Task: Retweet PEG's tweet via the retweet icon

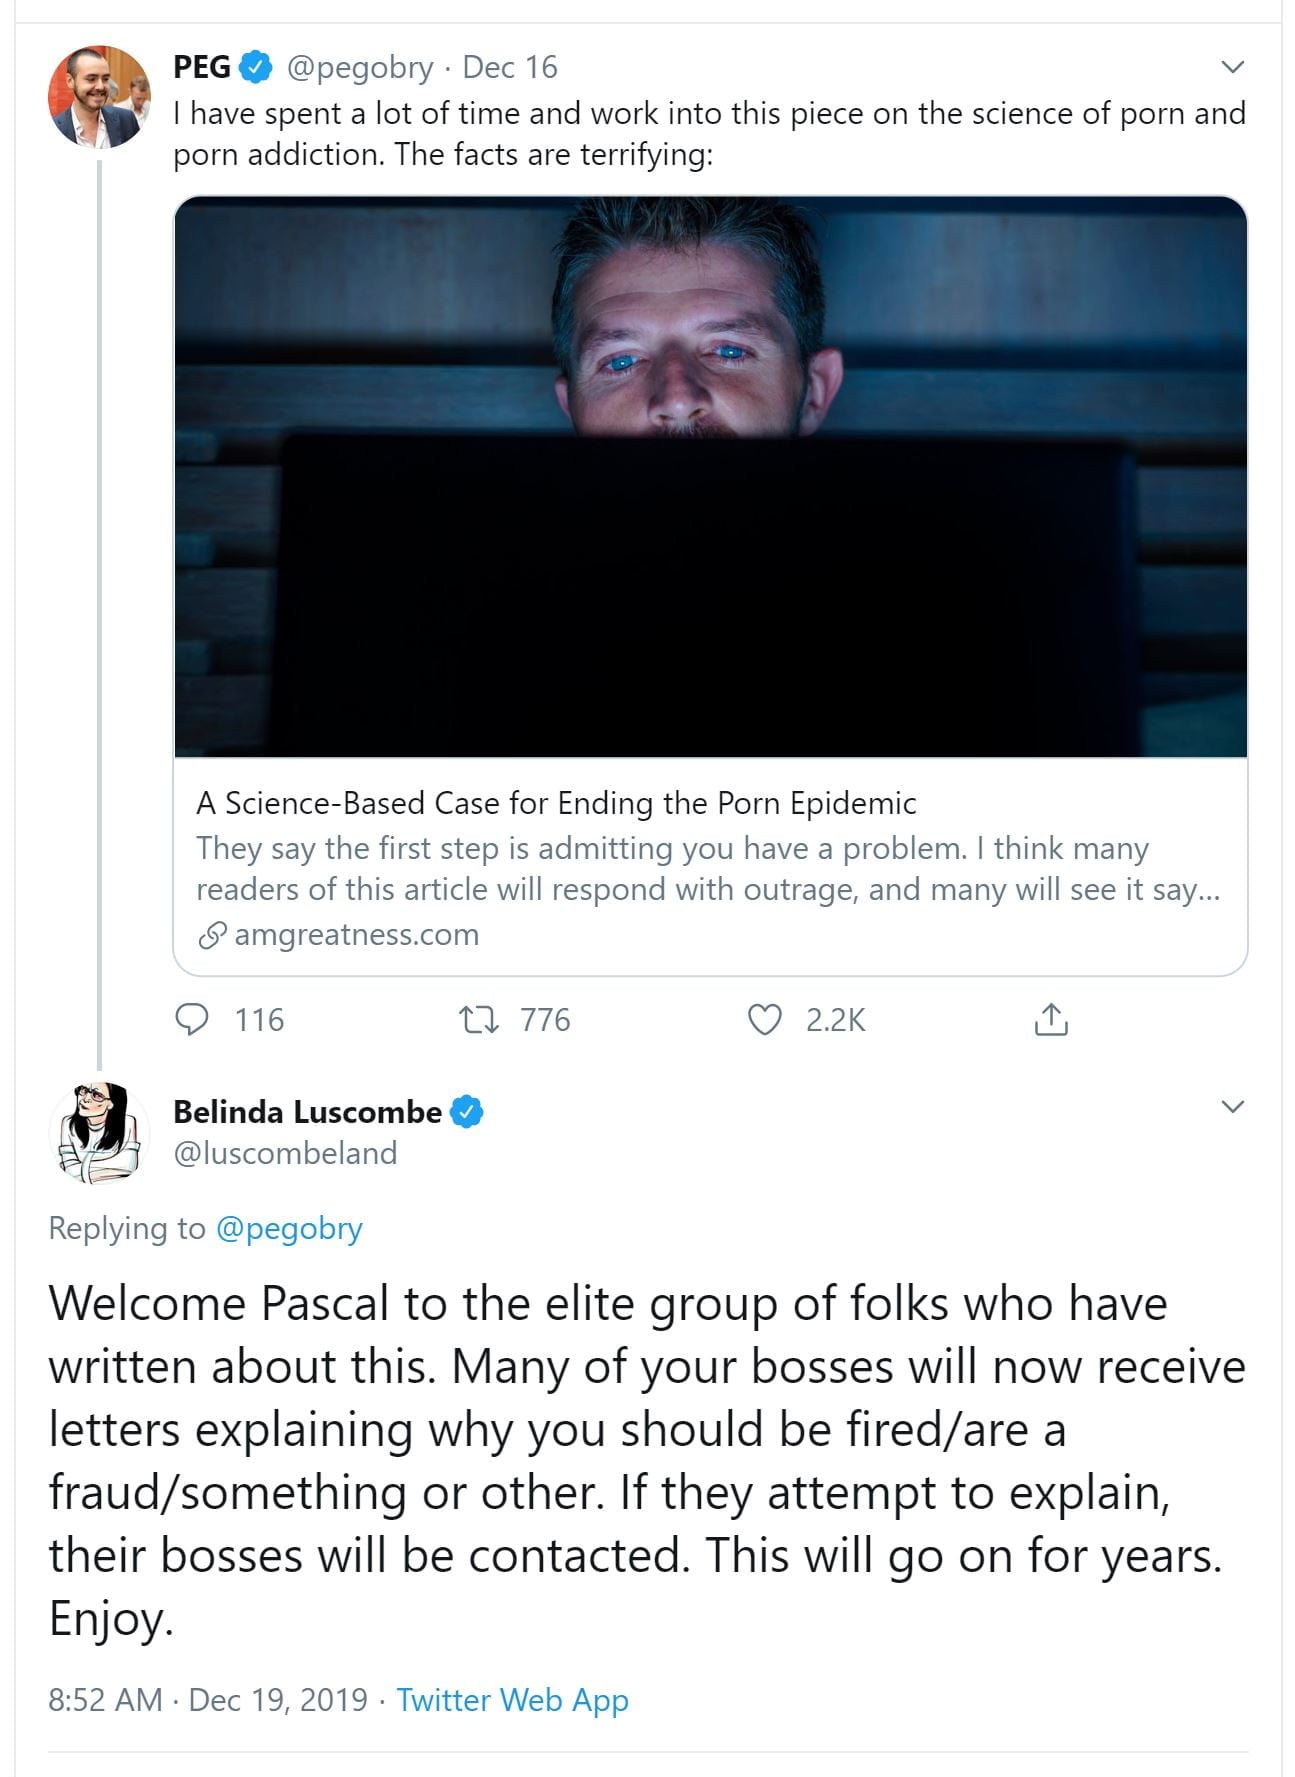Action: [478, 1020]
